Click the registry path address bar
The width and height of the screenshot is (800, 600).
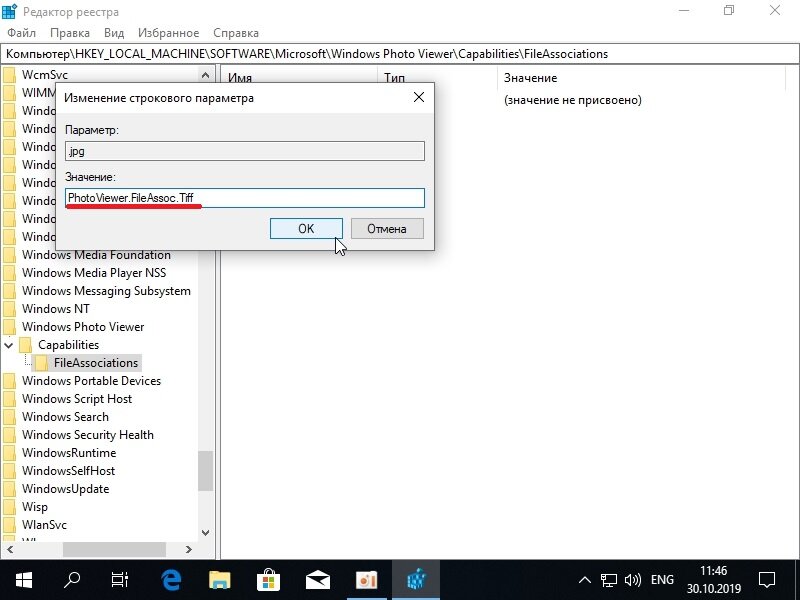pos(399,54)
